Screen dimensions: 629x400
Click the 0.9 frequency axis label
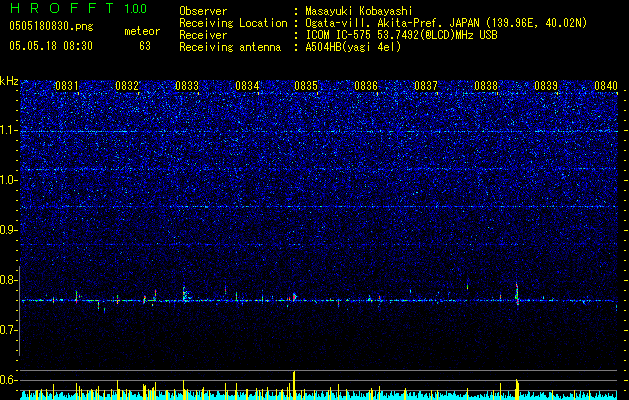pos(9,230)
